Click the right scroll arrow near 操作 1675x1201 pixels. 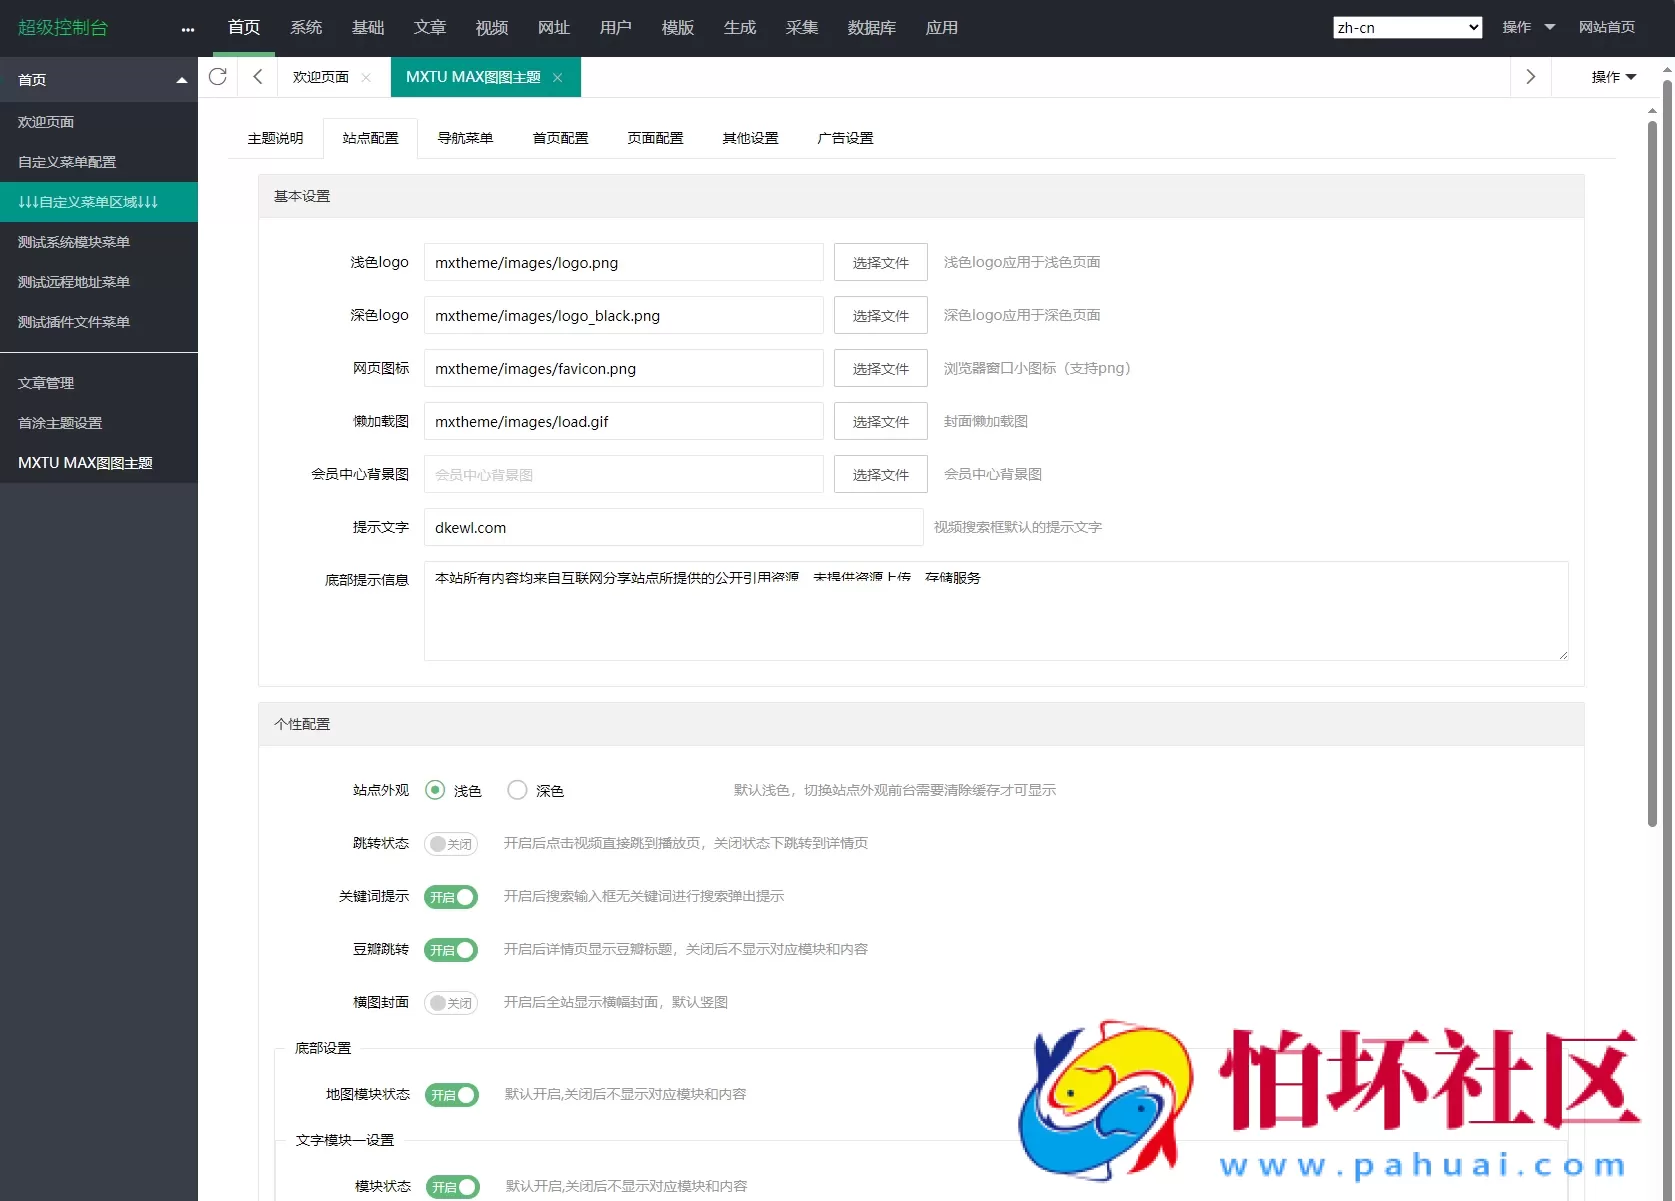(1529, 76)
